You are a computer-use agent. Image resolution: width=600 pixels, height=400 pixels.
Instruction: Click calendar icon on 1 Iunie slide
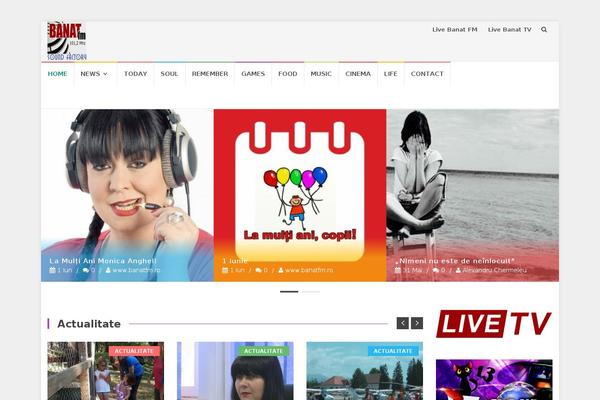(225, 270)
